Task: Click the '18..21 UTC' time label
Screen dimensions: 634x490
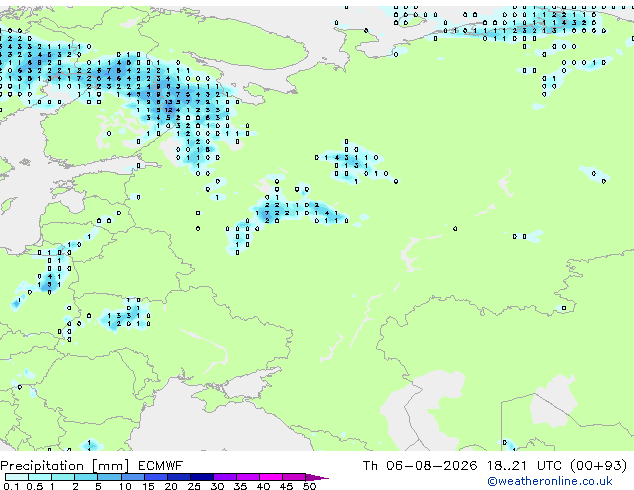Action: (x=524, y=466)
